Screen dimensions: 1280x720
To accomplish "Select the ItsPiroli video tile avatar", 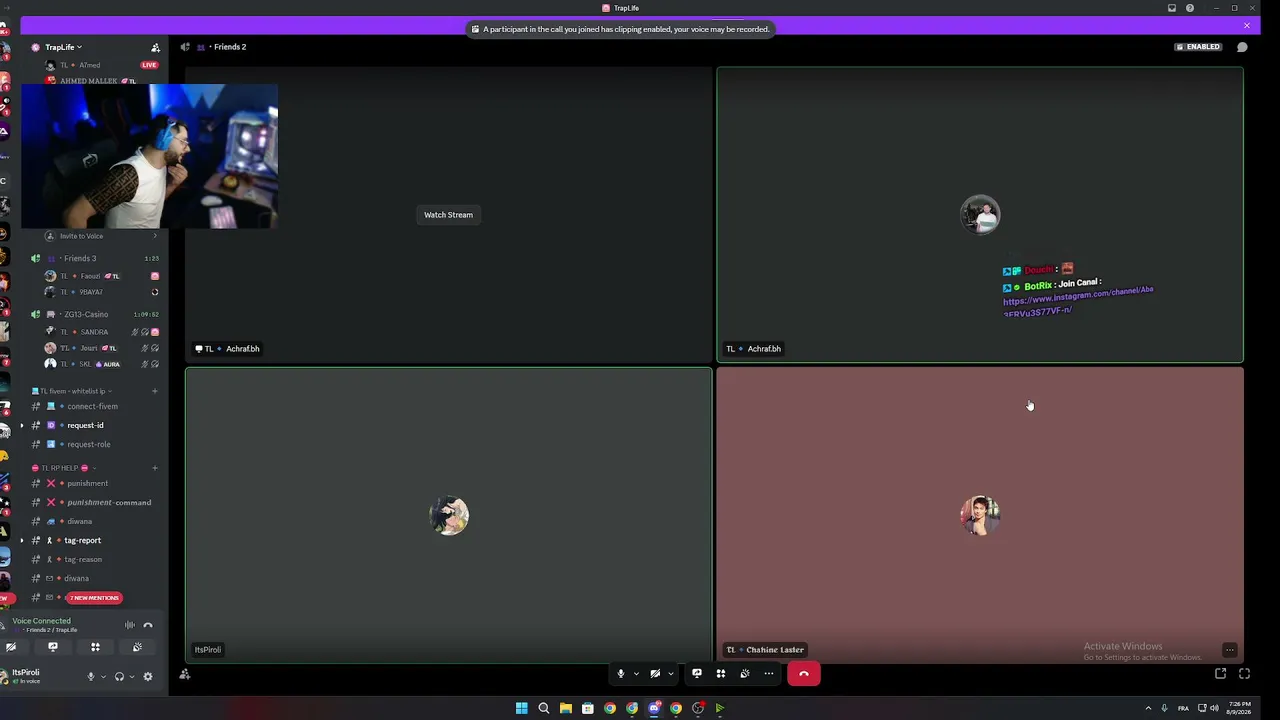I will click(x=449, y=516).
